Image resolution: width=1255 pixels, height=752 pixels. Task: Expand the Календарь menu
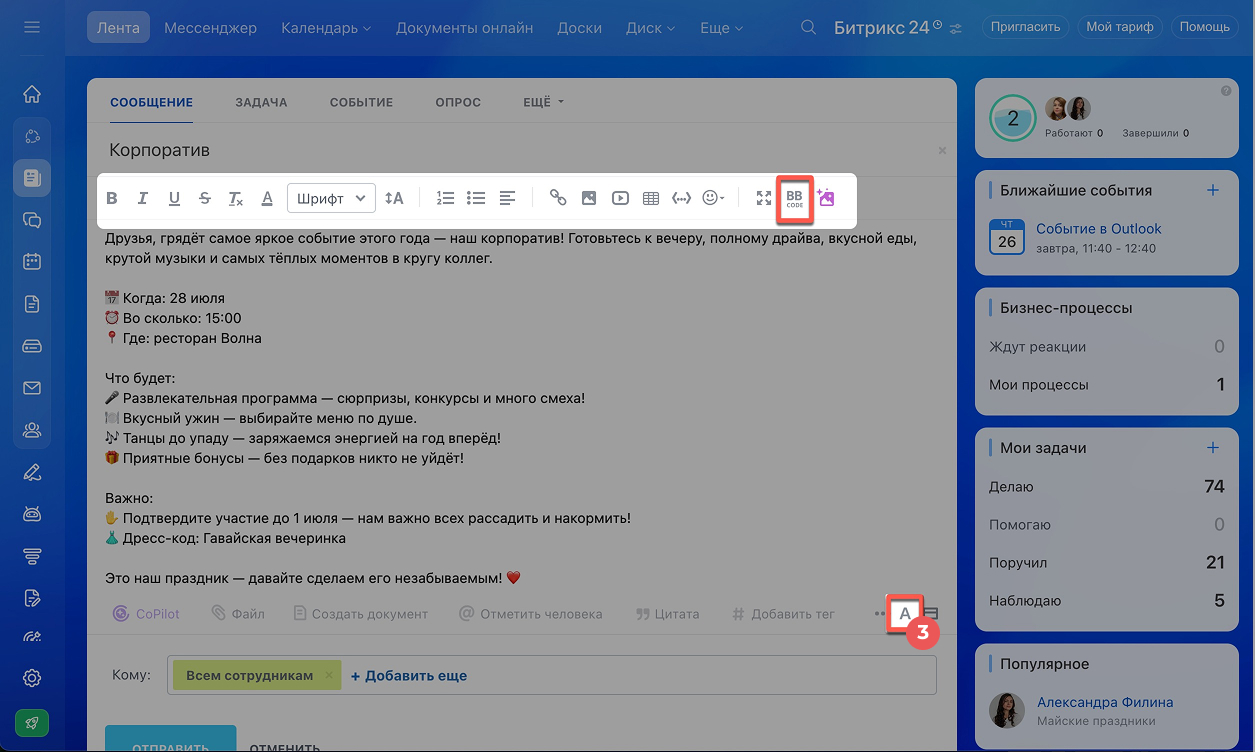pyautogui.click(x=326, y=27)
